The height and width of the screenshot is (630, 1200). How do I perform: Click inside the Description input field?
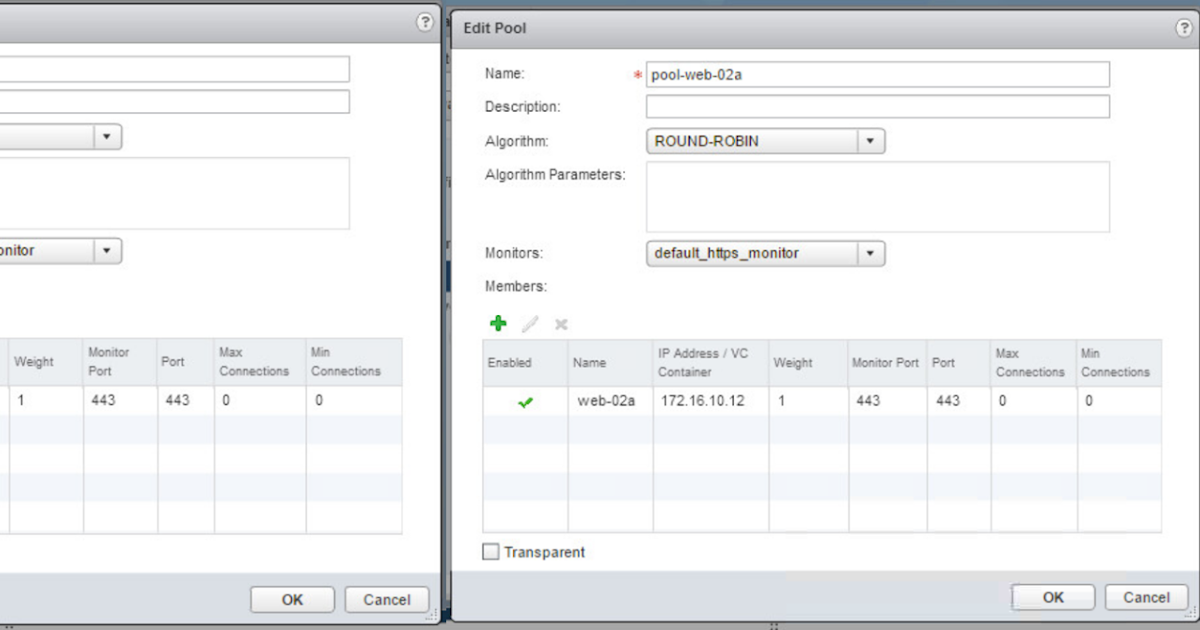pyautogui.click(x=877, y=106)
